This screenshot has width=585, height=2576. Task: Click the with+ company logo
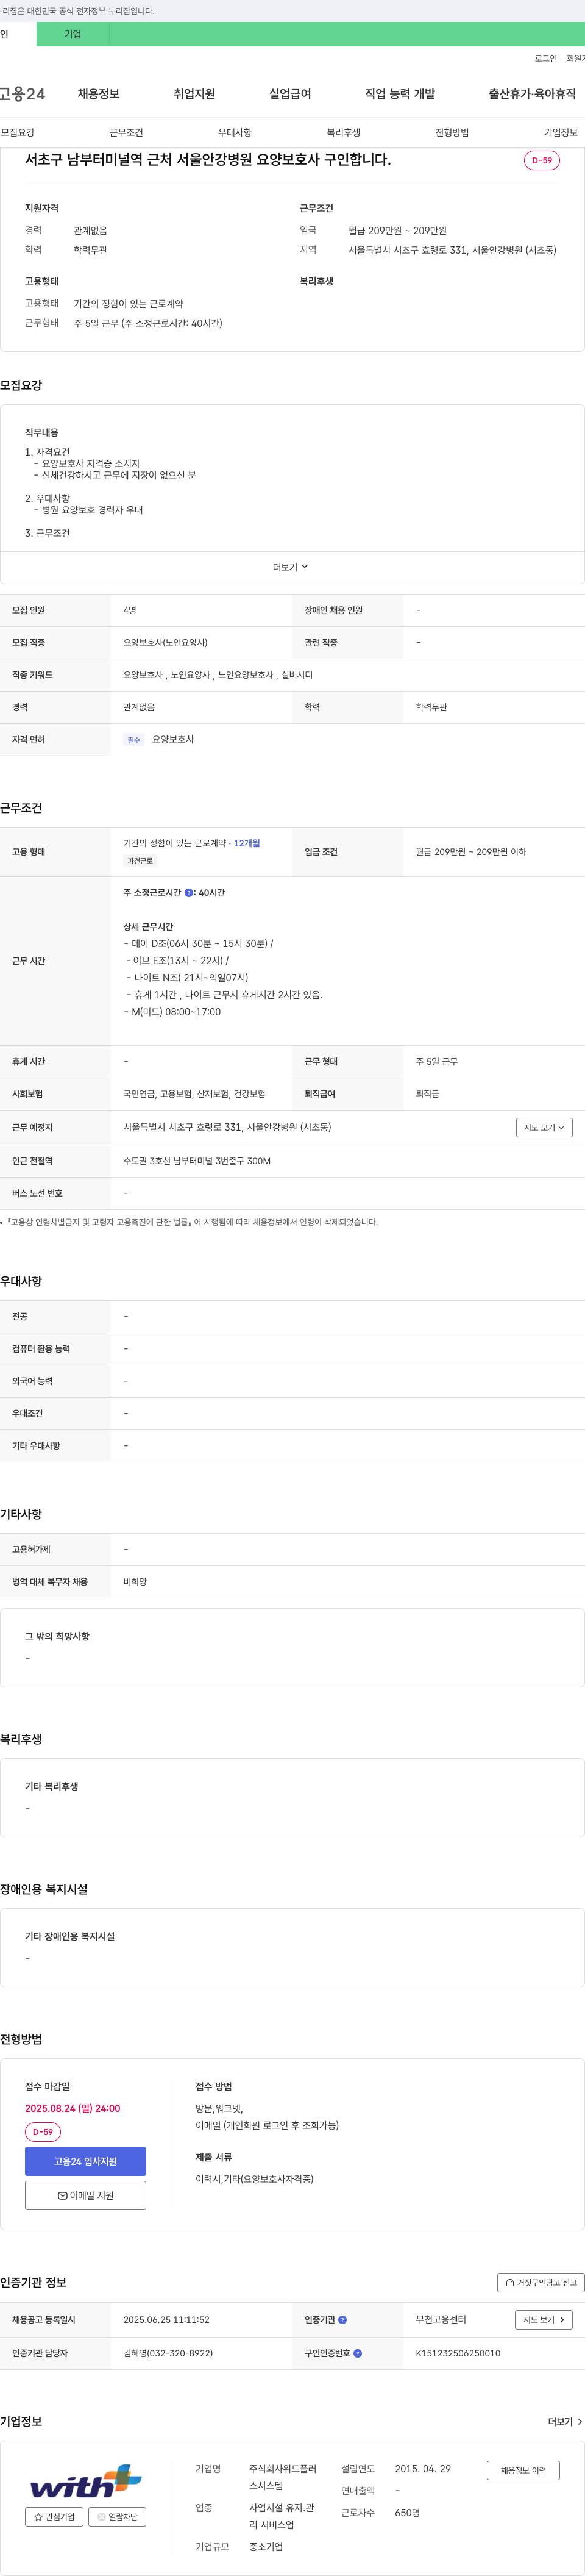point(86,2481)
